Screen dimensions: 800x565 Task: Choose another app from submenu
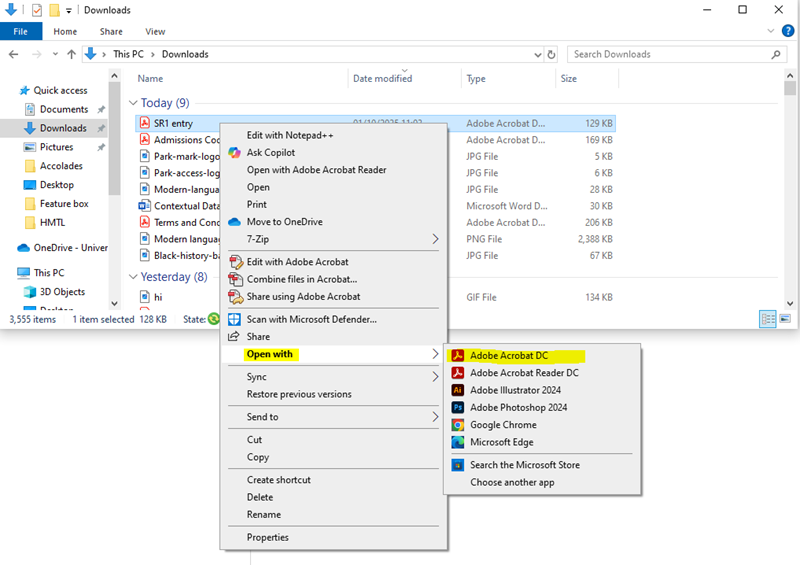pos(512,482)
